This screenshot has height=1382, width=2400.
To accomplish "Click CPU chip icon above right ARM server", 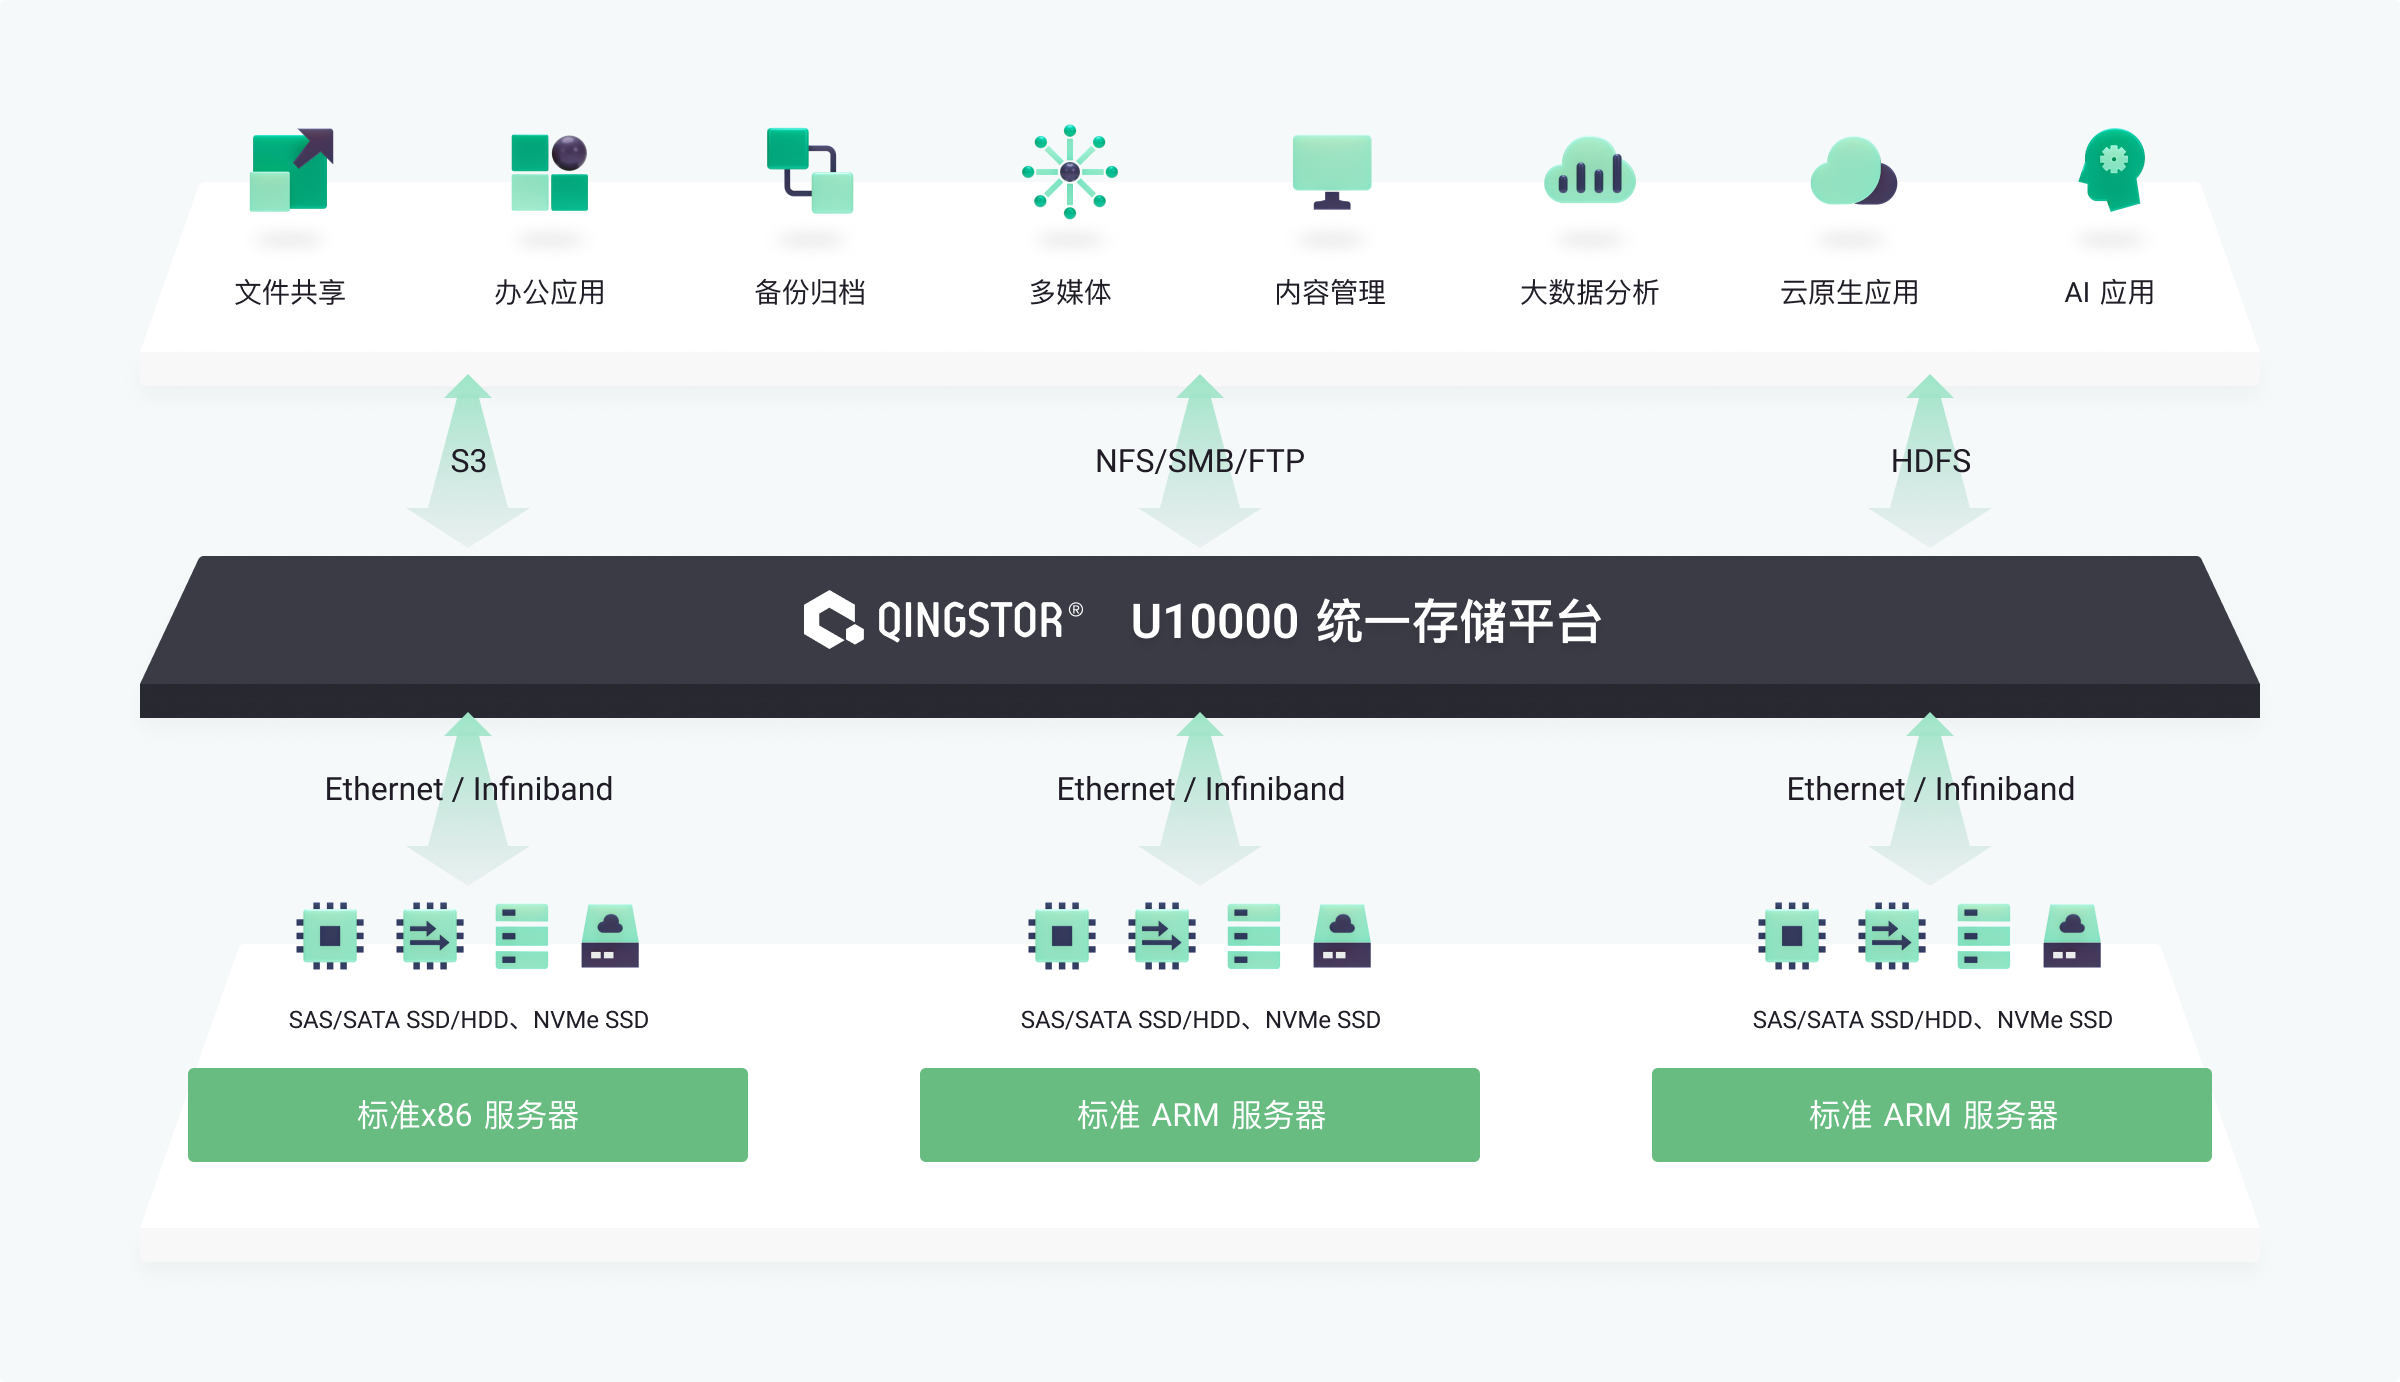I will (1792, 936).
